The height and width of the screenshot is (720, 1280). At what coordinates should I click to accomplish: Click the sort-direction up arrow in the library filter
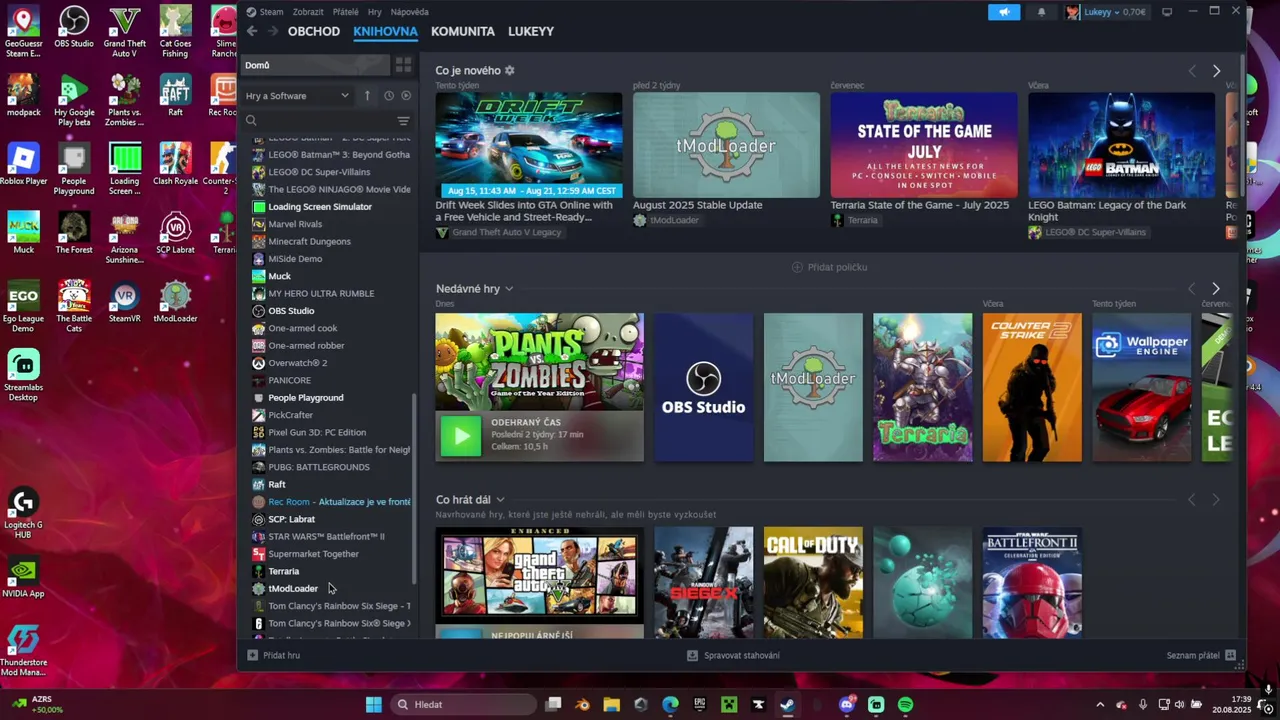coord(367,96)
